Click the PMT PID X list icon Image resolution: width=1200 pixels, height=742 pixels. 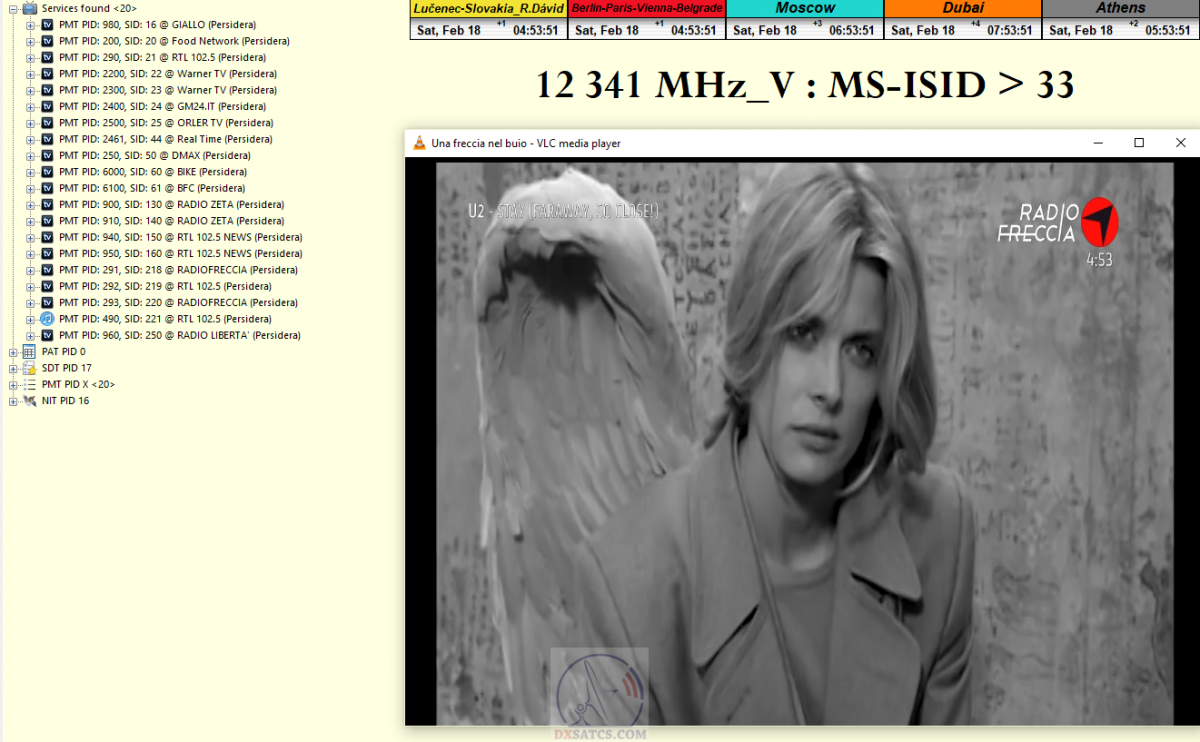(x=29, y=385)
